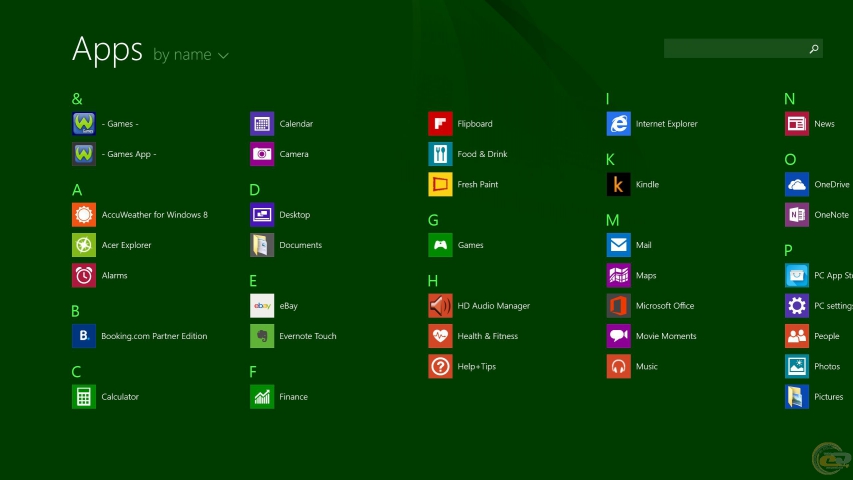
Task: Select the 'C' letter group header
Action: pyautogui.click(x=76, y=372)
